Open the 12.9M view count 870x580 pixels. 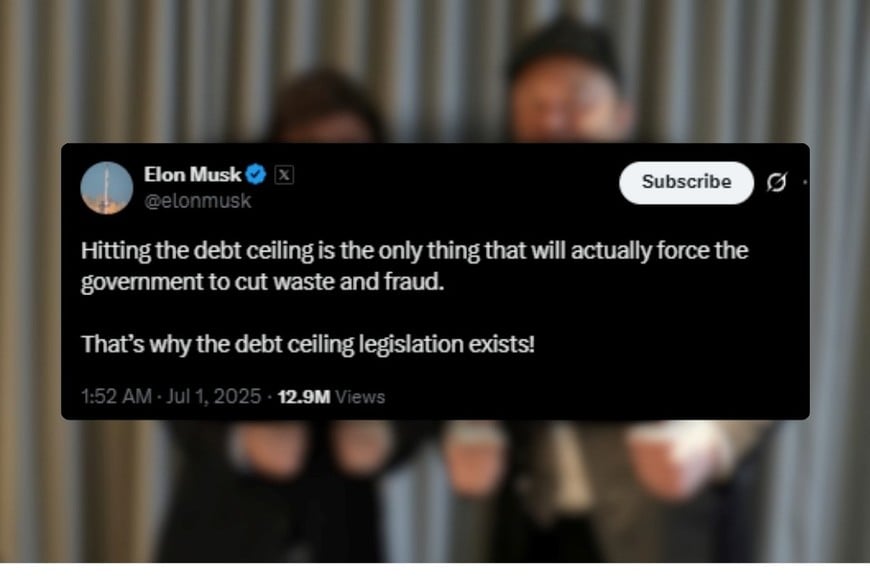[304, 397]
